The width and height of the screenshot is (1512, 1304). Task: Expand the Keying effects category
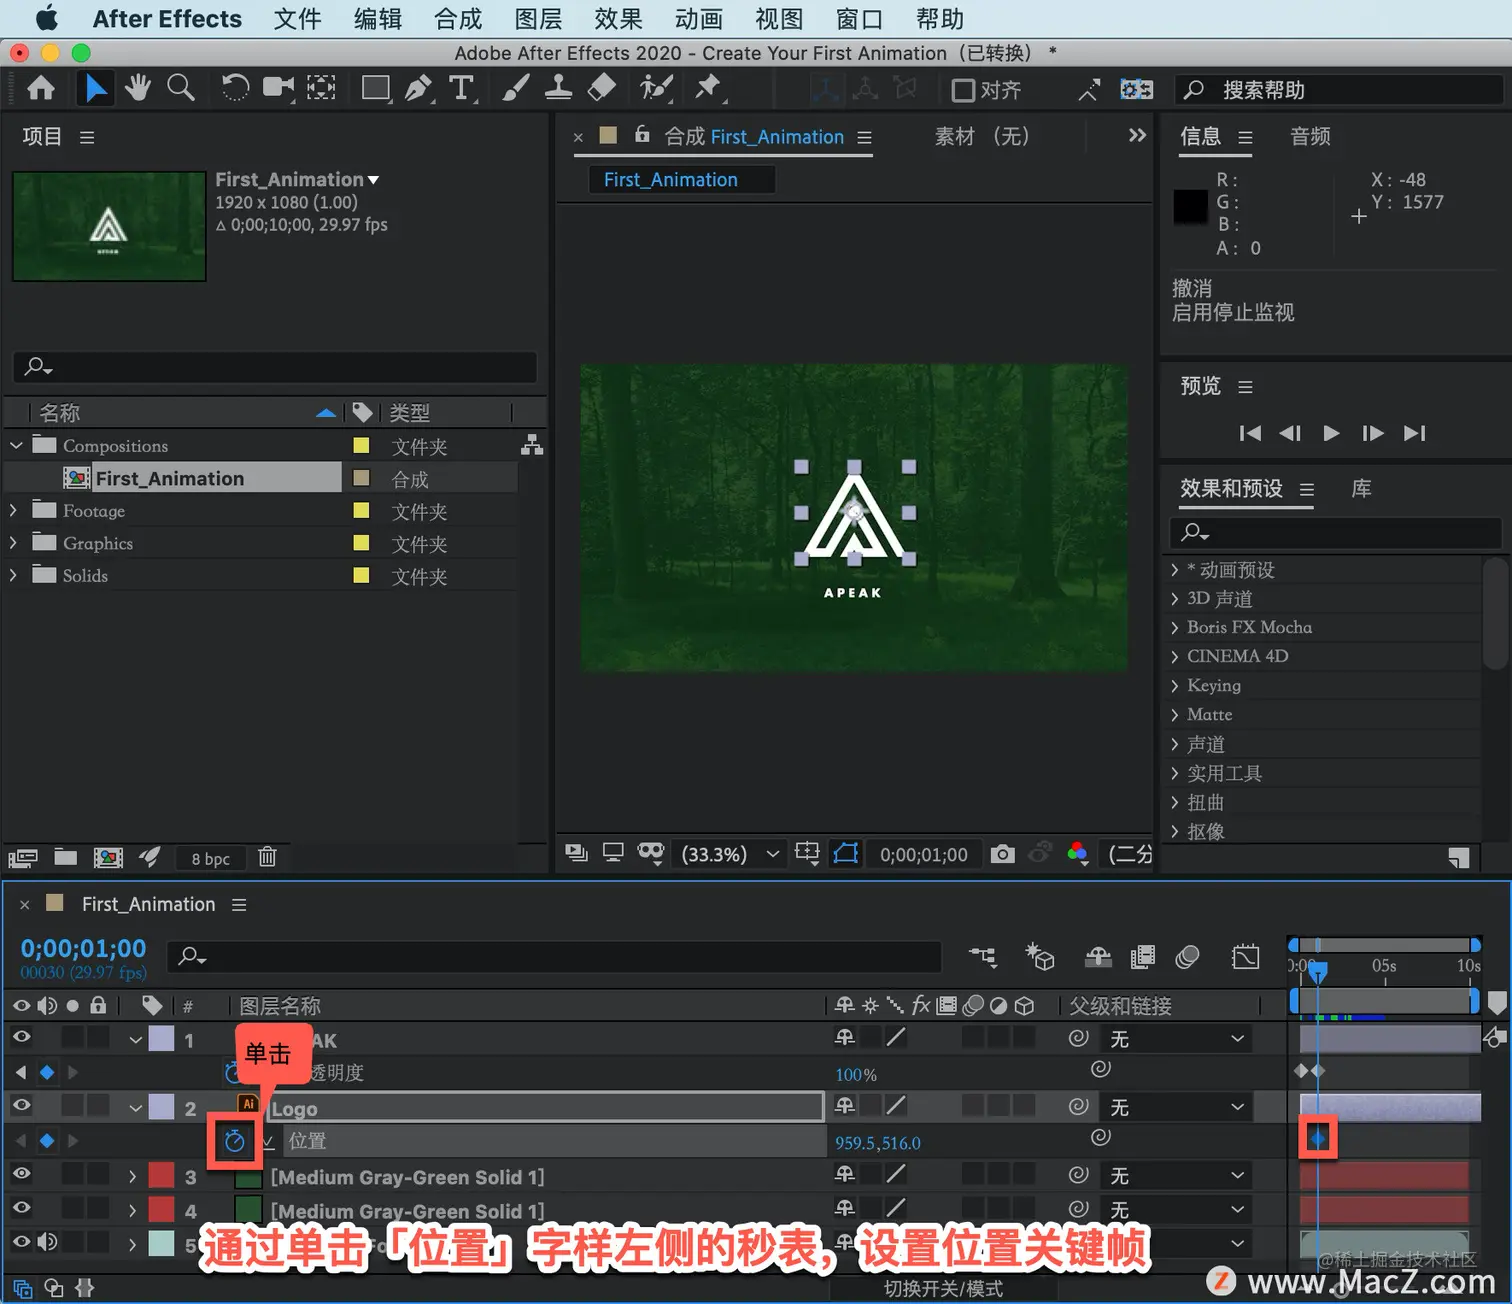coord(1175,686)
